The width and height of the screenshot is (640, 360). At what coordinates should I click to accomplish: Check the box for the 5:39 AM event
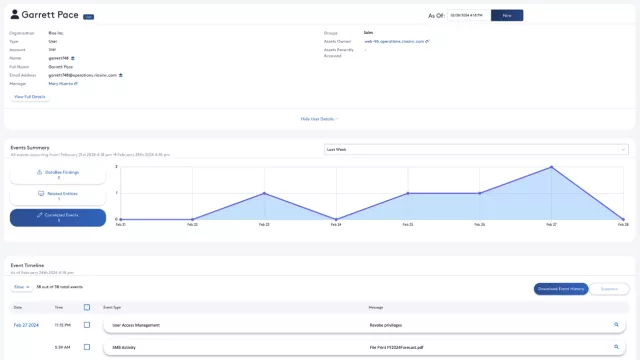click(87, 347)
